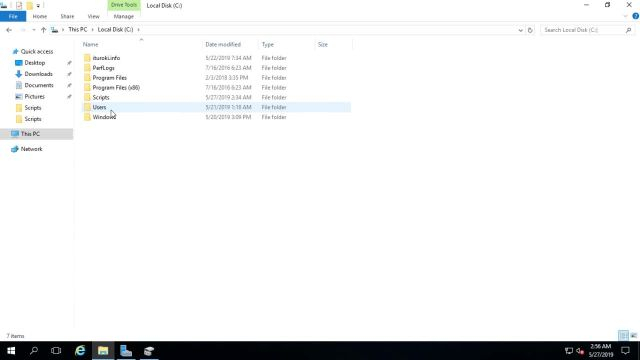Expand the ribbon with the chevron near Help
This screenshot has width=640, height=360.
626,16
